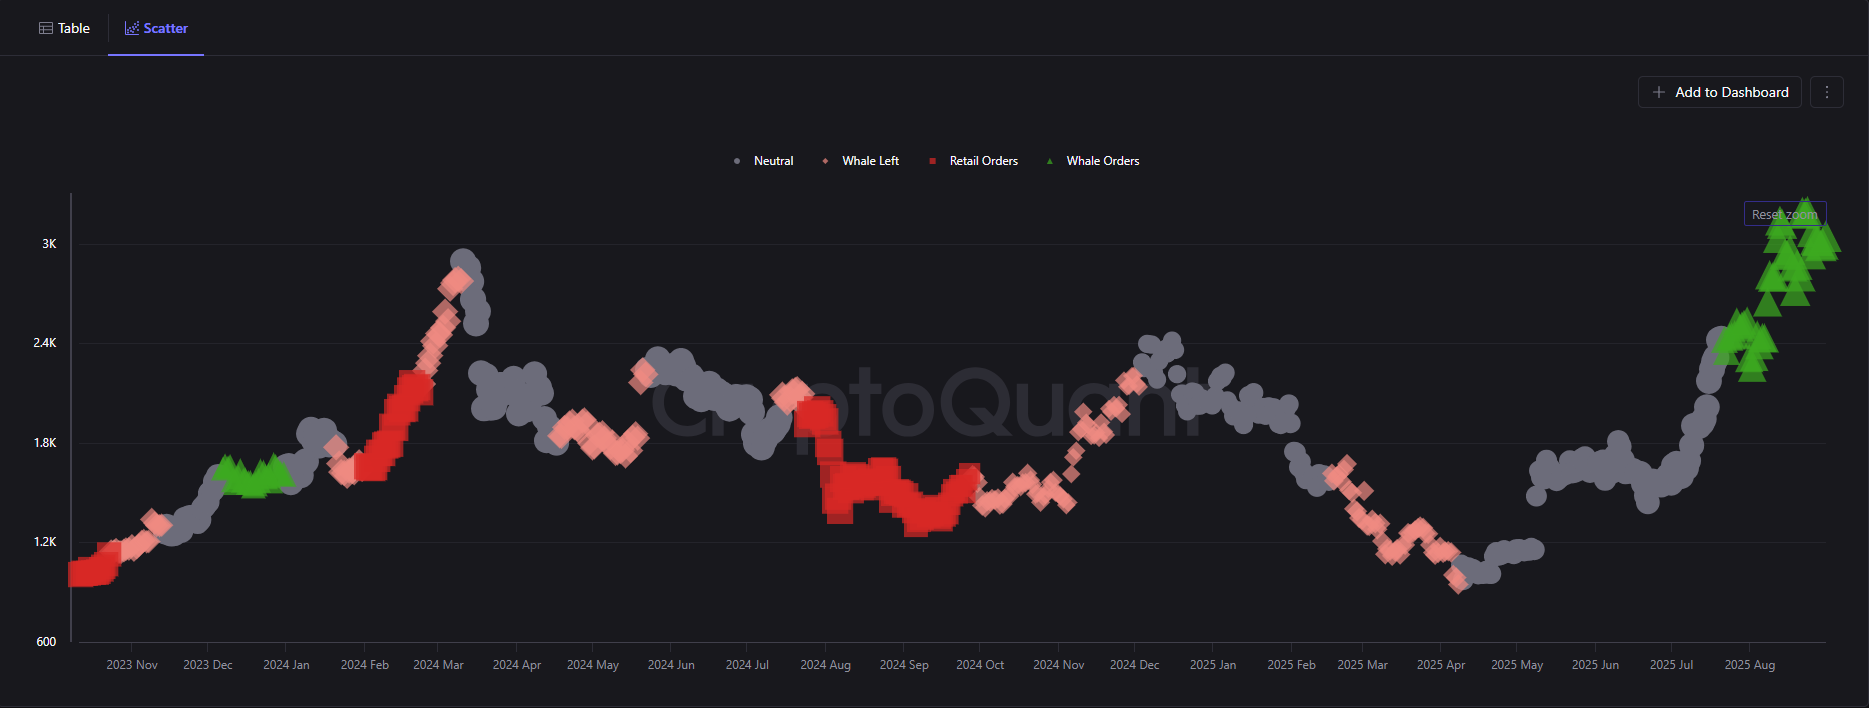Toggle Retail Orders series legend text
The image size is (1869, 708).
click(x=983, y=161)
